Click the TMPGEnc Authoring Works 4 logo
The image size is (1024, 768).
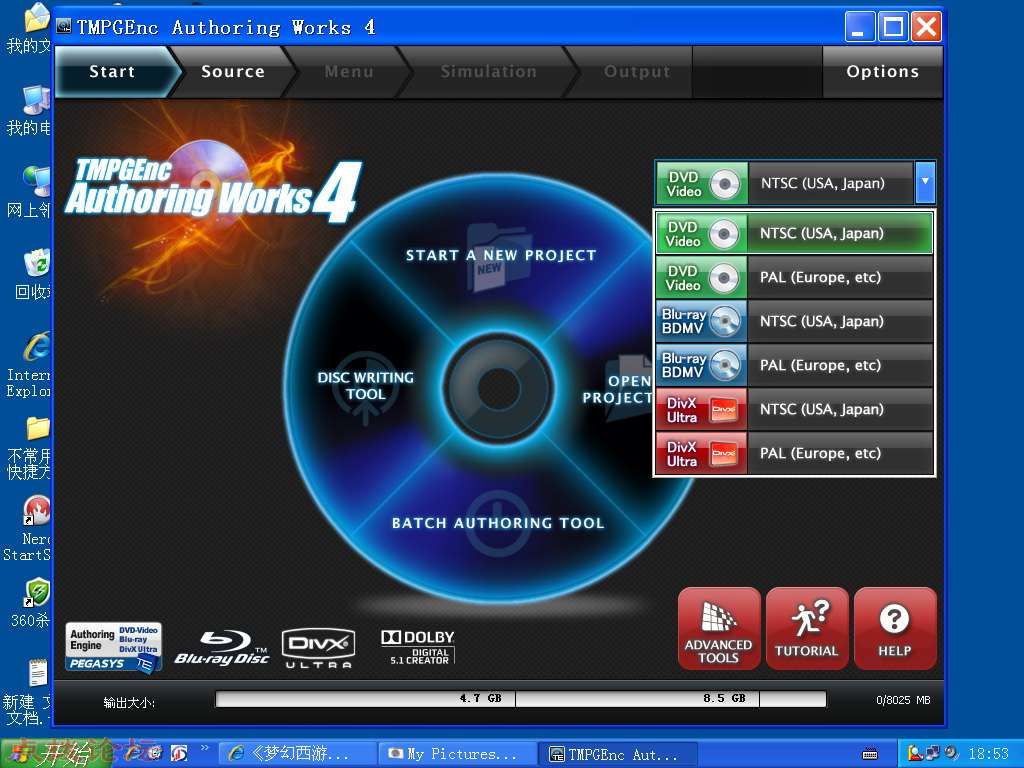tap(212, 189)
